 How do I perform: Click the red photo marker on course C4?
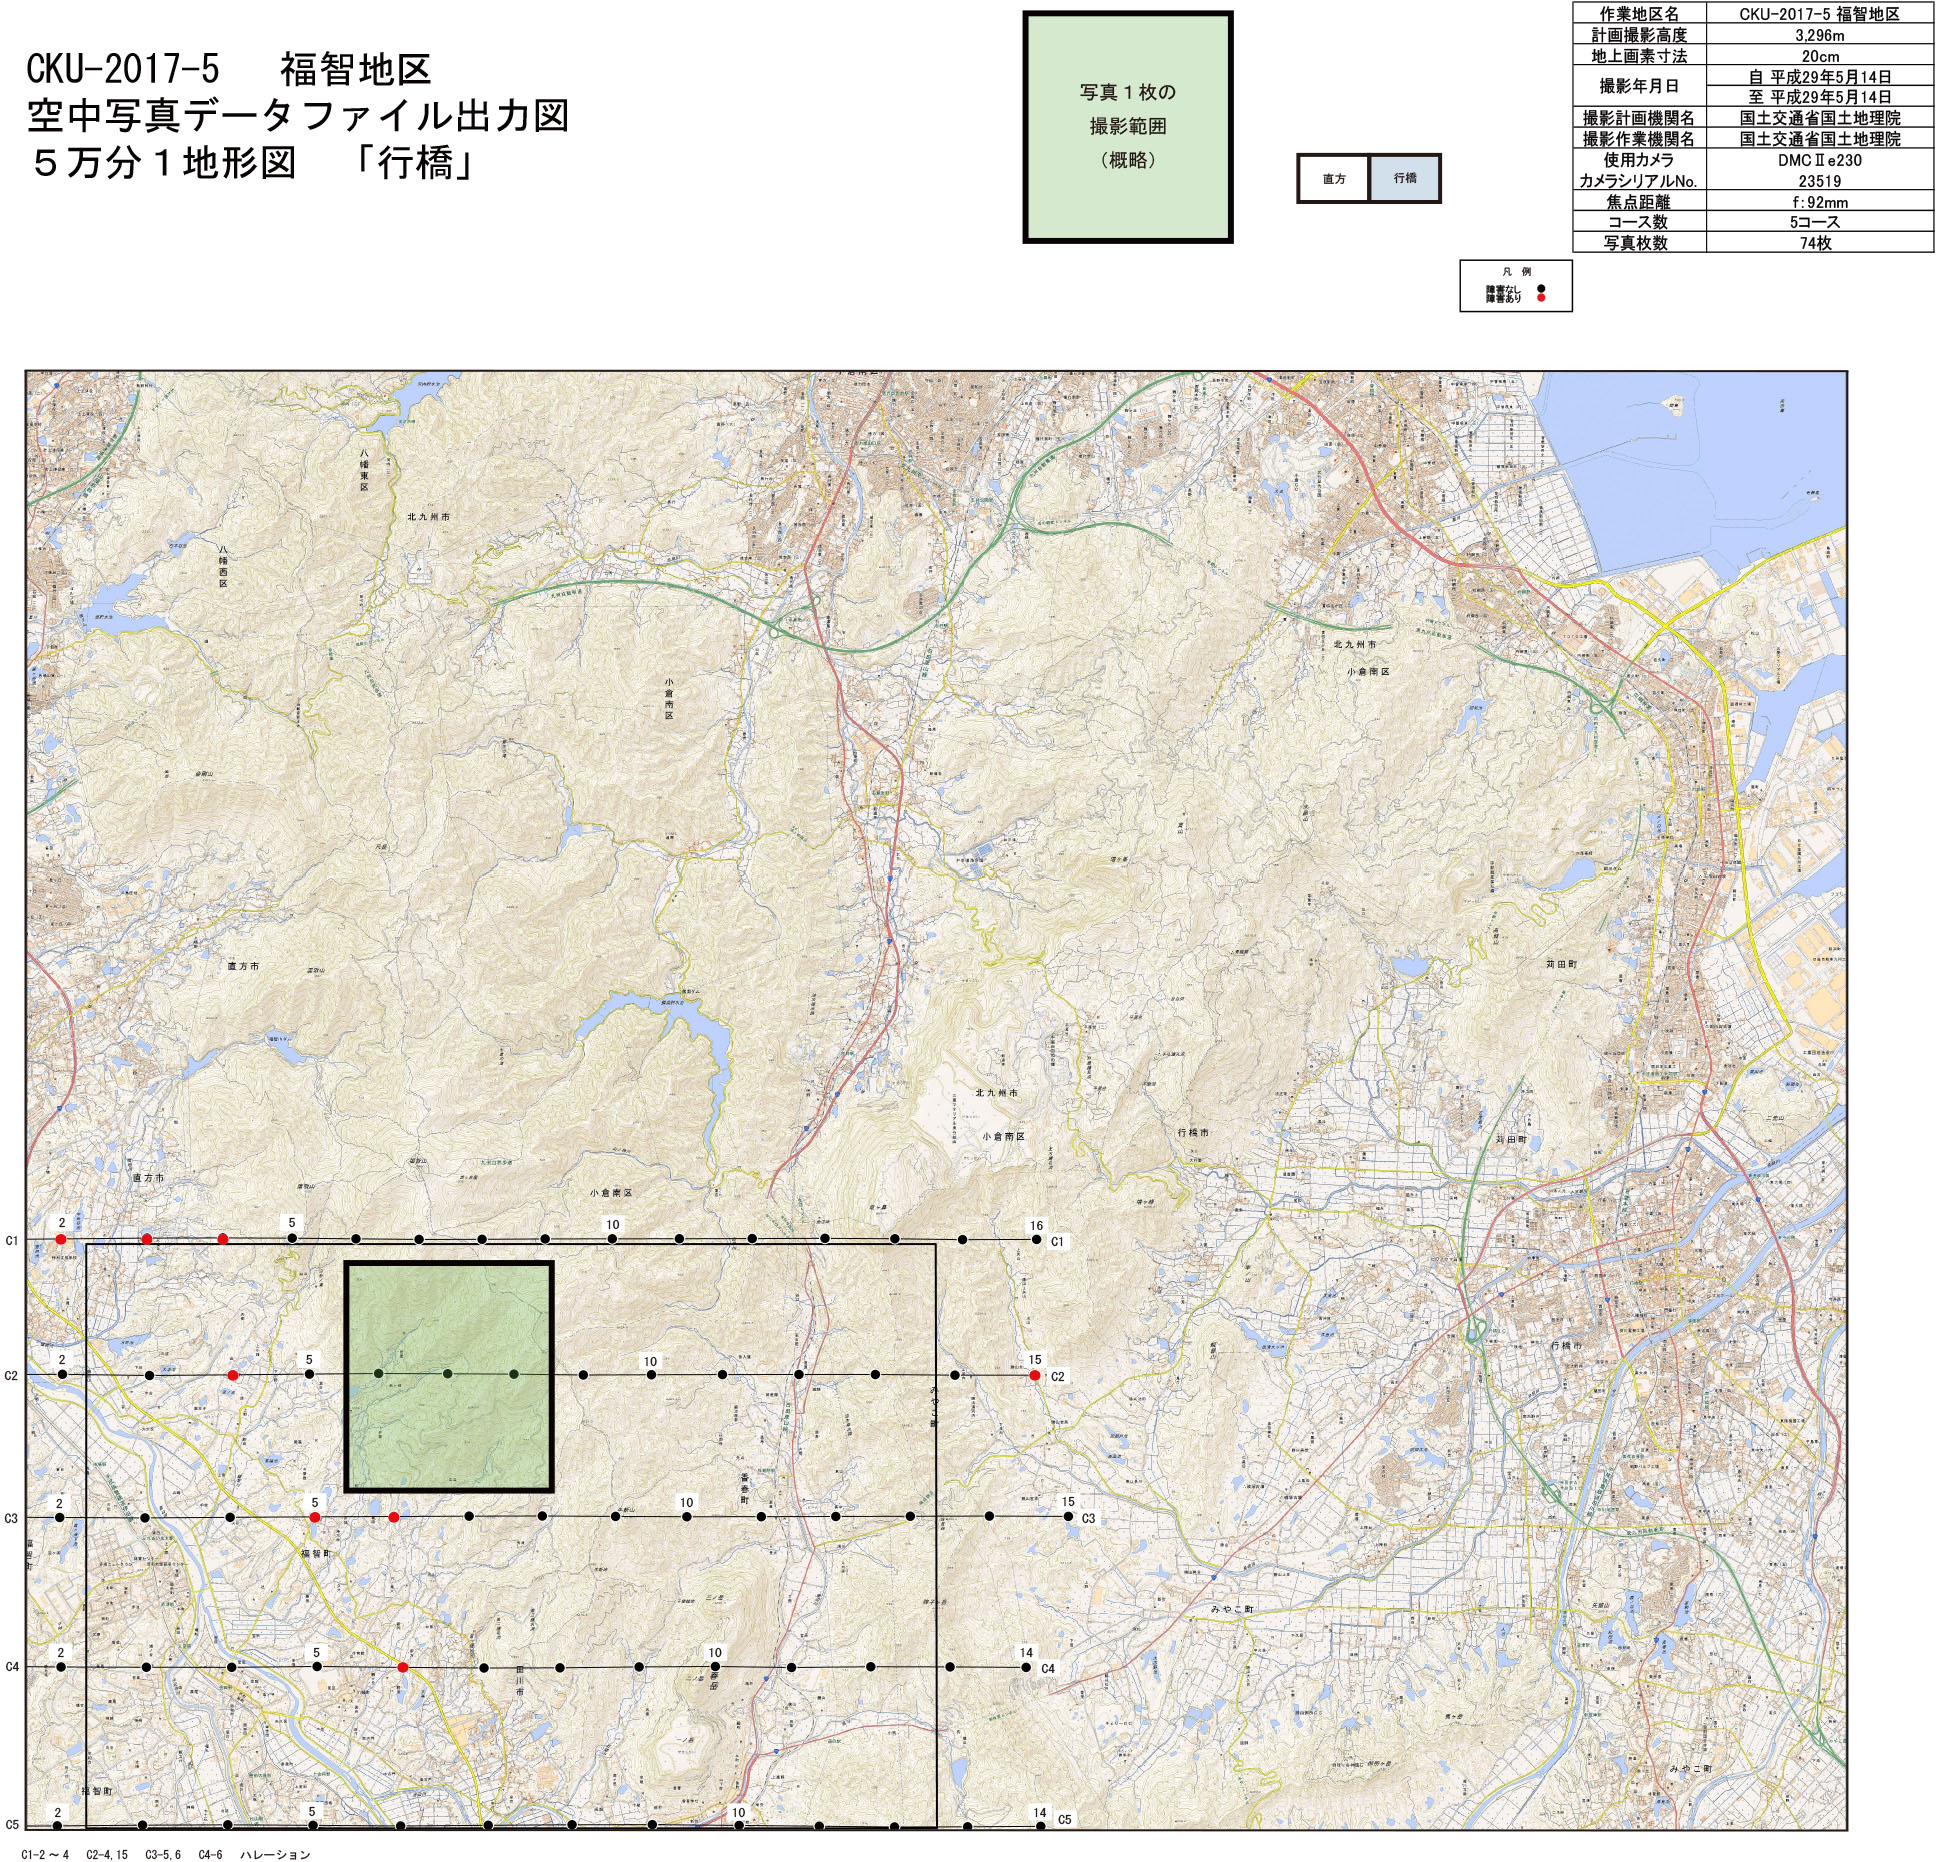[403, 1667]
